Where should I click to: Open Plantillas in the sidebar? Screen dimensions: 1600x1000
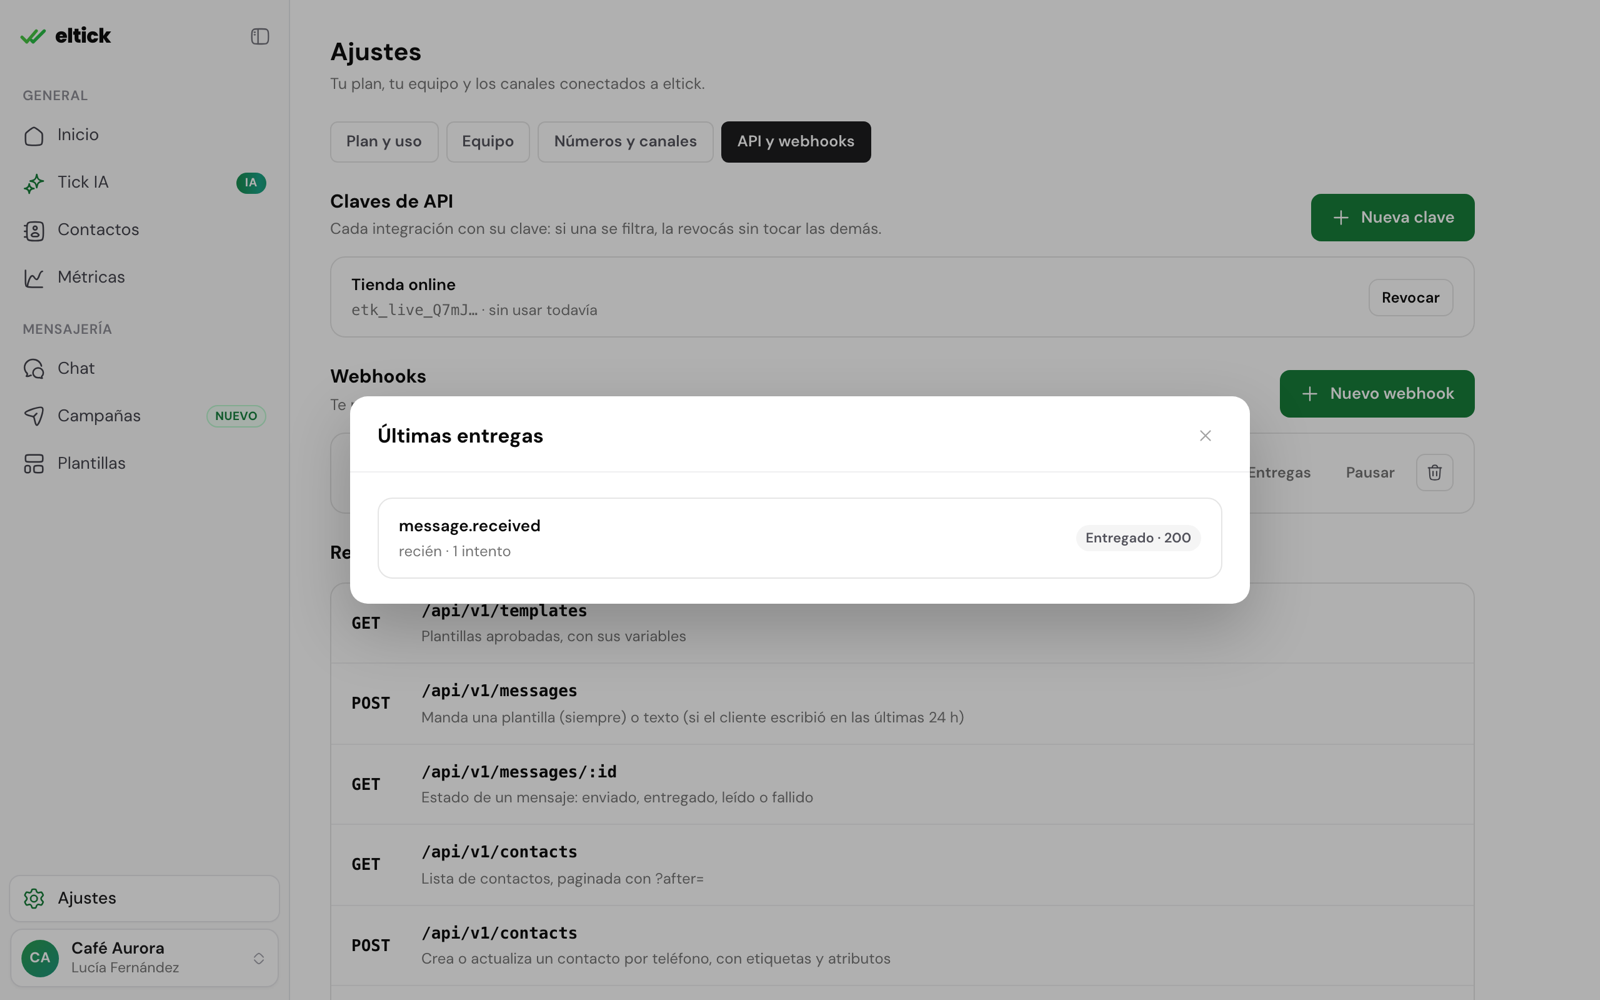click(x=144, y=463)
